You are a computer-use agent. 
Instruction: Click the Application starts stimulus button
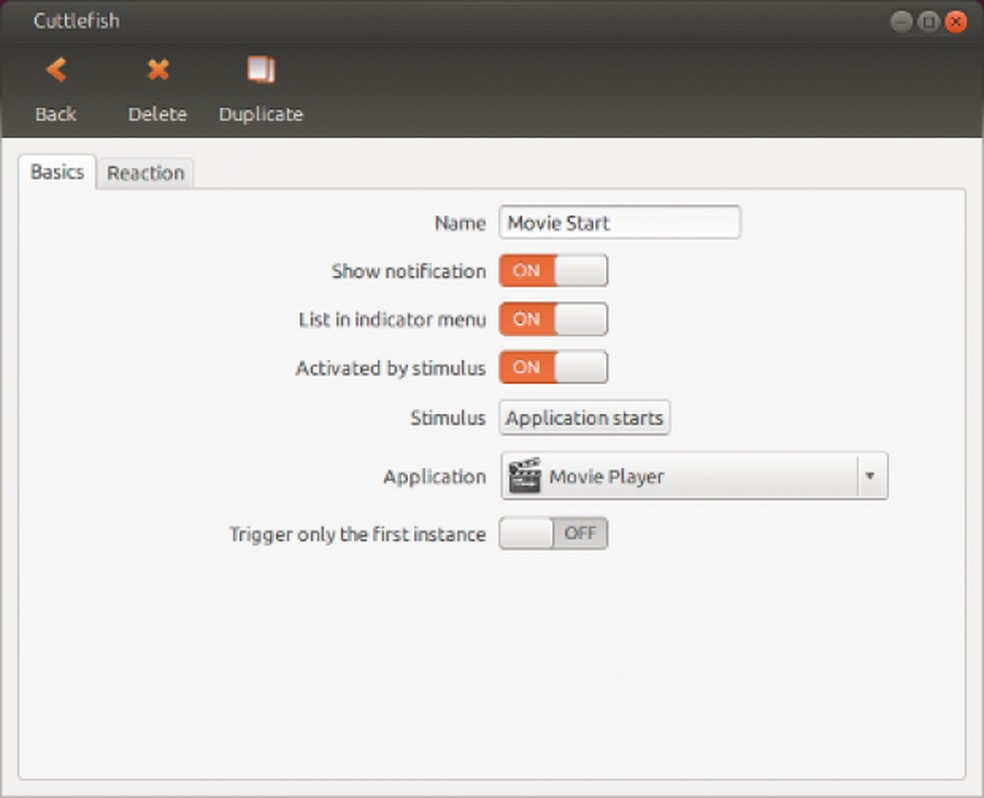(585, 418)
